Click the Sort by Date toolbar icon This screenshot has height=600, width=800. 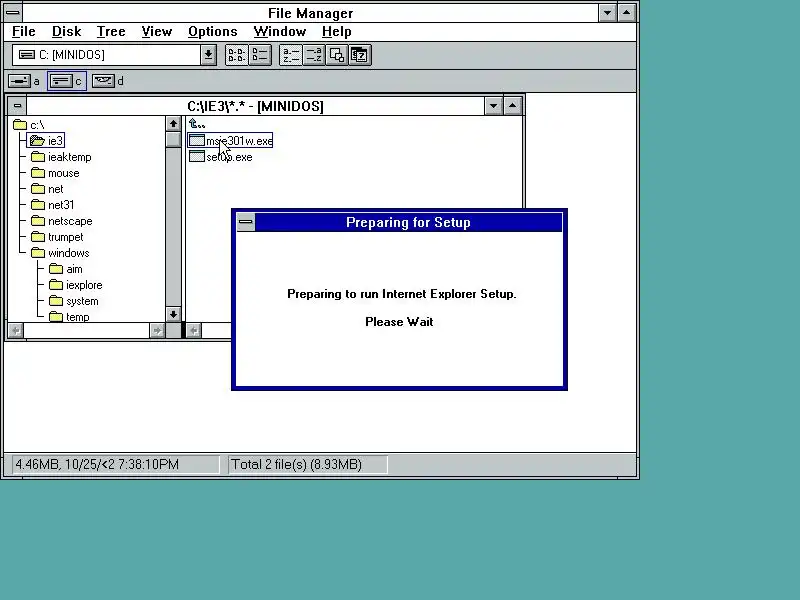click(x=360, y=55)
